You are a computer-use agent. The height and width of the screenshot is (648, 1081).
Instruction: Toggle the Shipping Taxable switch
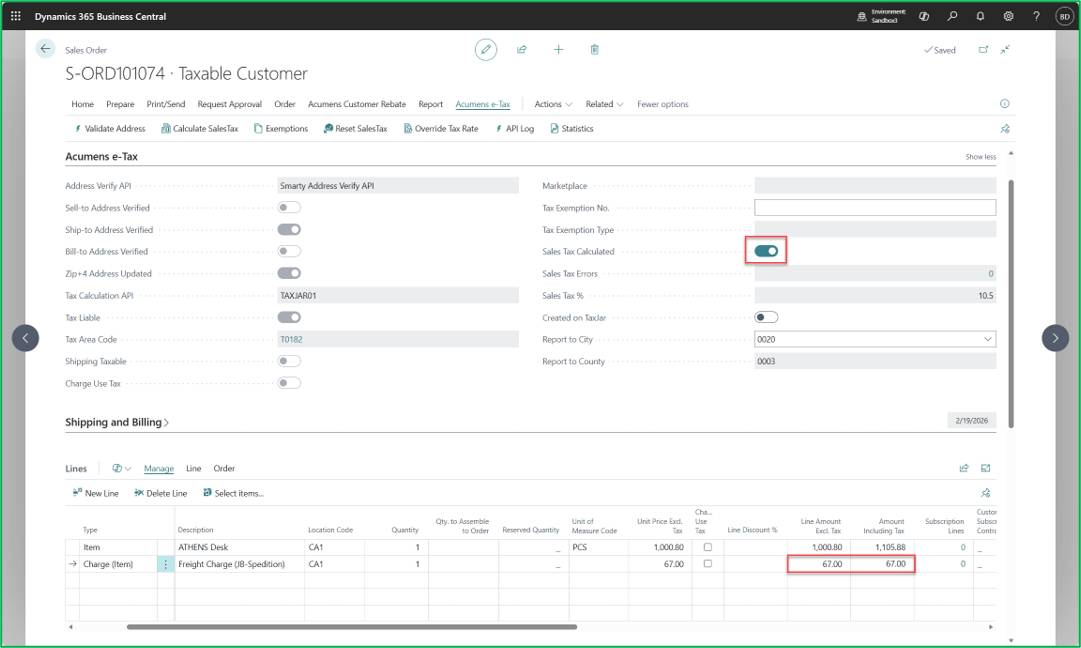tap(289, 361)
